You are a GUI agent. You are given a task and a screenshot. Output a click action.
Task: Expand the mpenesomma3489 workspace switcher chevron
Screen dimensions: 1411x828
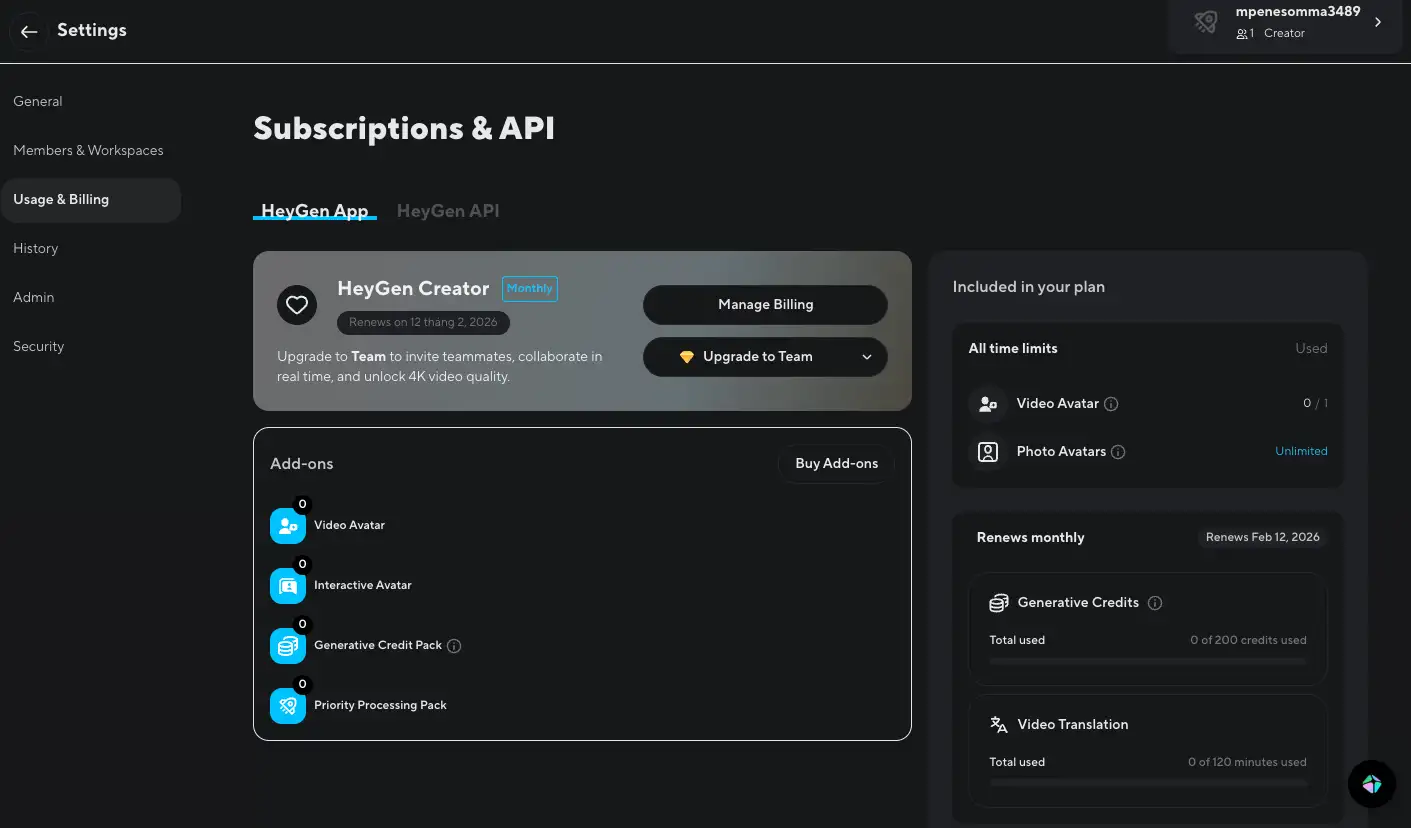[1378, 22]
